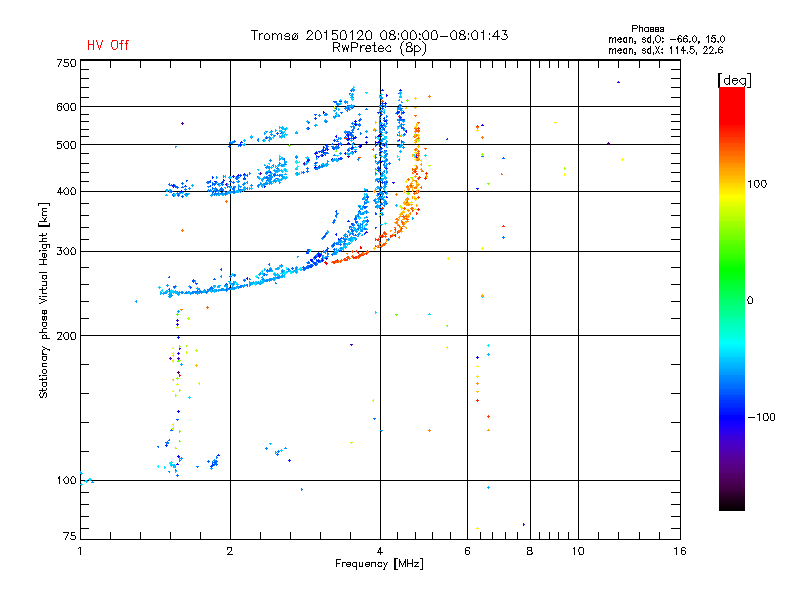Click the '500' height axis label

(66, 145)
